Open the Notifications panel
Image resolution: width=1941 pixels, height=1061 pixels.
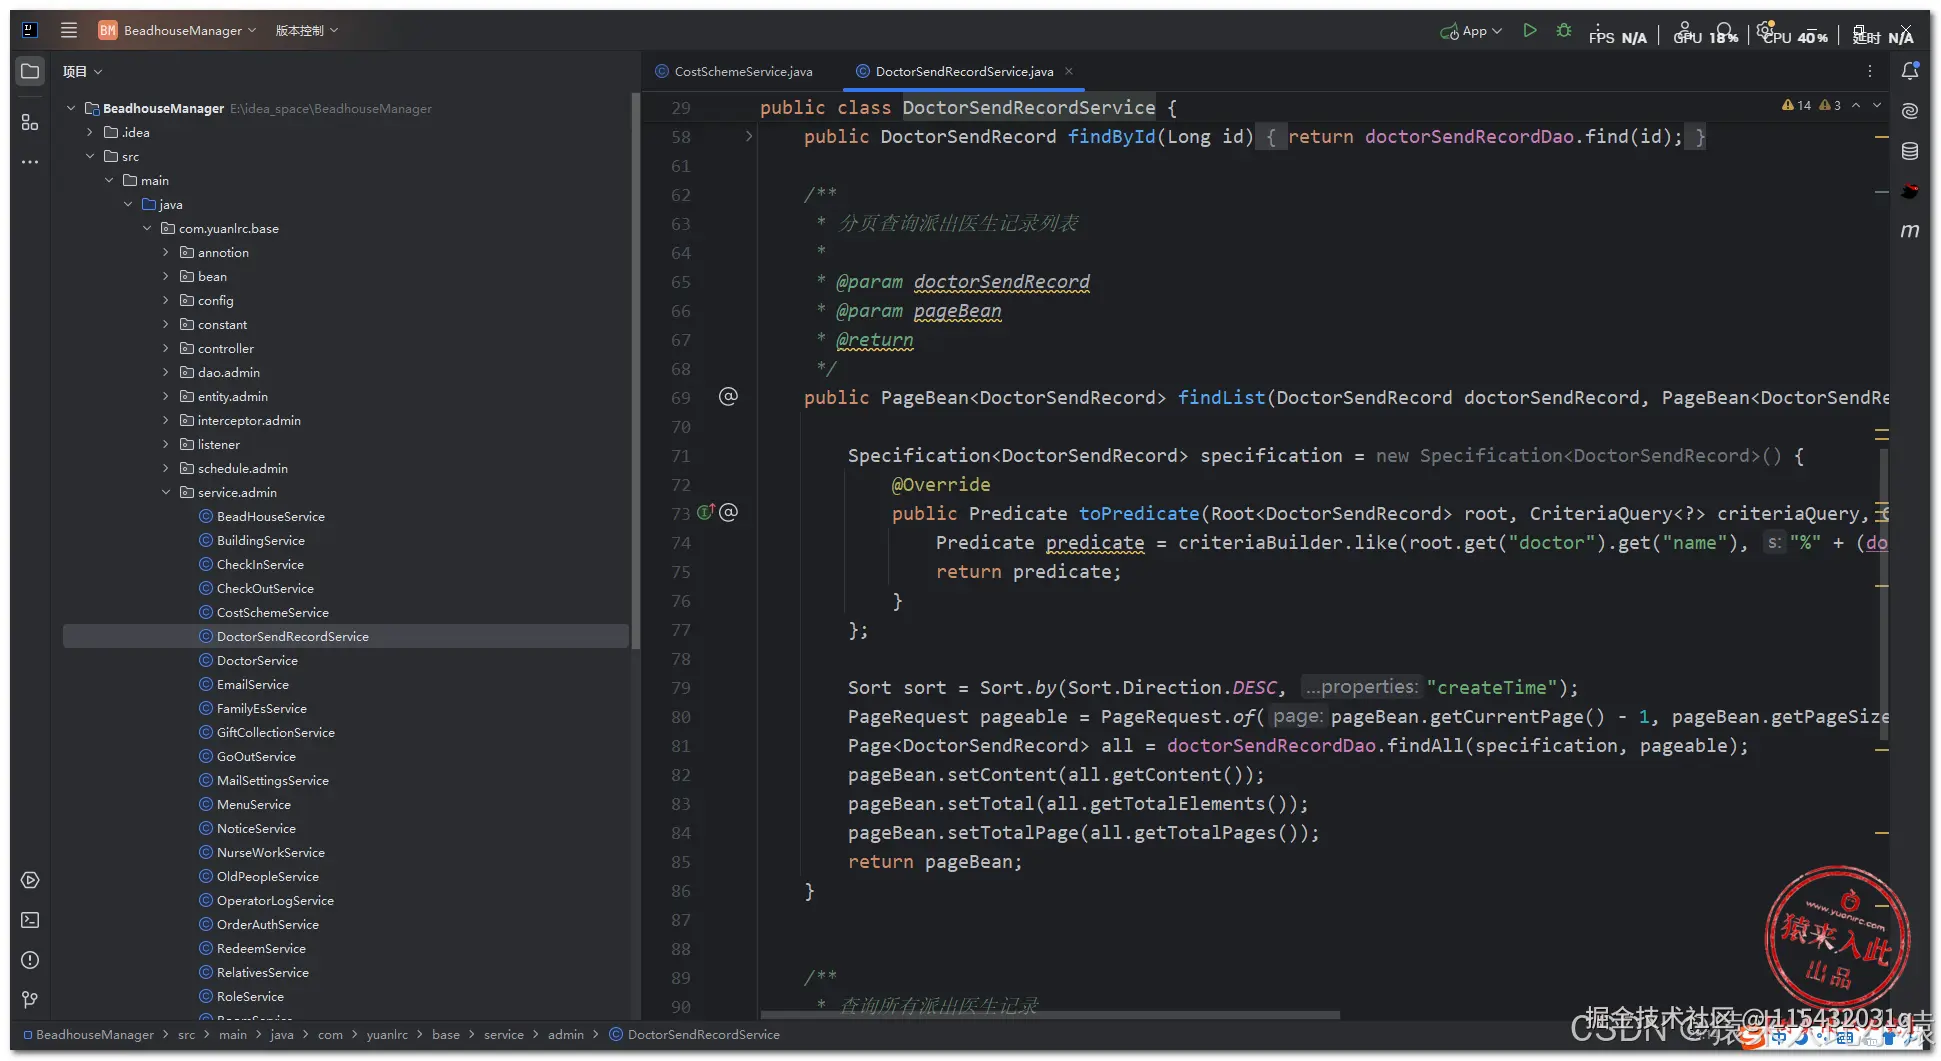pos(1910,71)
